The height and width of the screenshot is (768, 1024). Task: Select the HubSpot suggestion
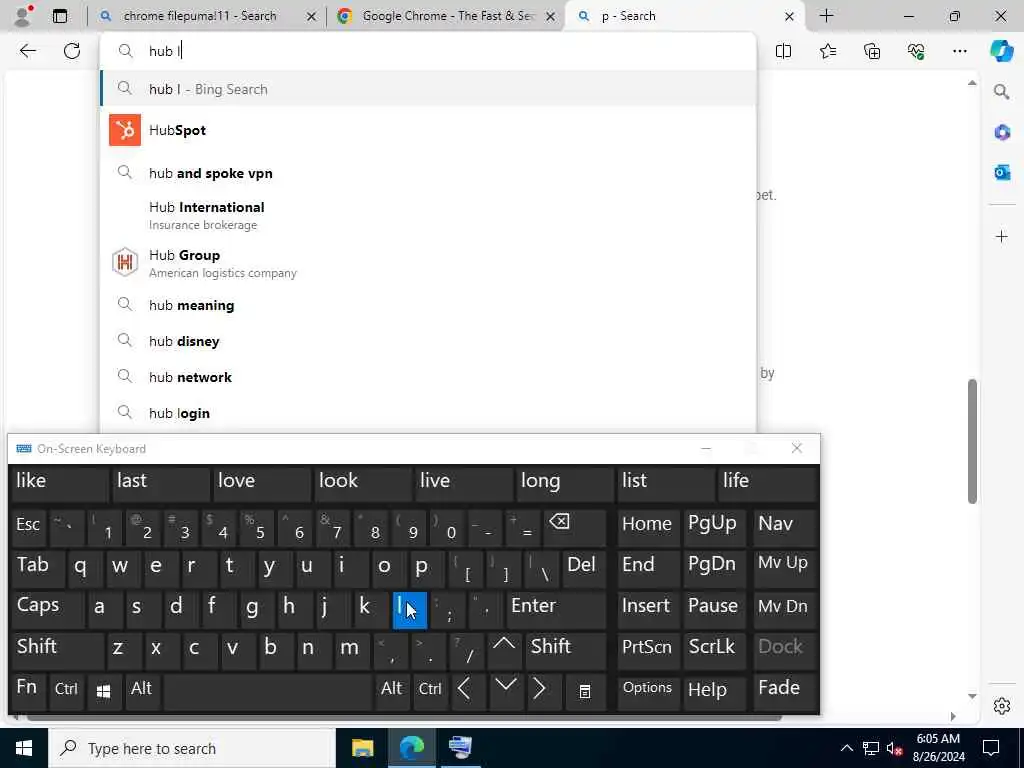coord(428,130)
